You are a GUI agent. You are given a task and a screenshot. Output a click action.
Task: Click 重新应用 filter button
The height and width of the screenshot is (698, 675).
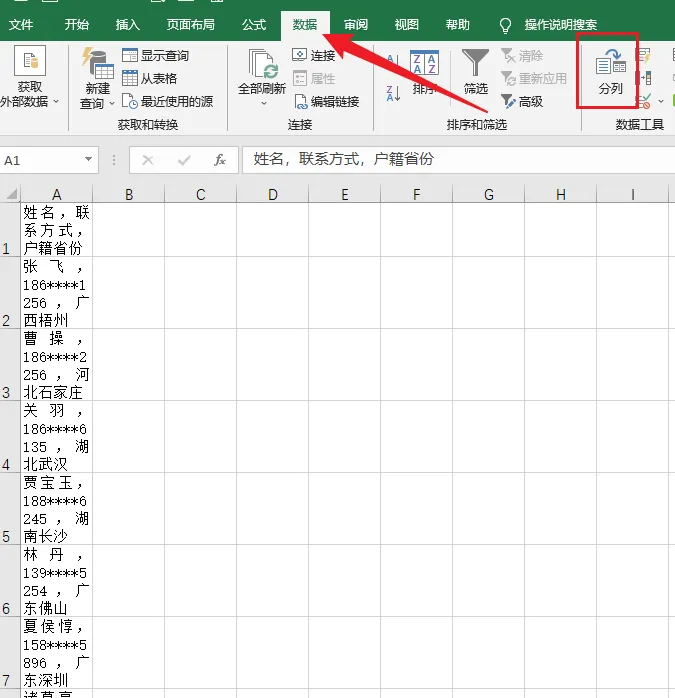click(533, 78)
